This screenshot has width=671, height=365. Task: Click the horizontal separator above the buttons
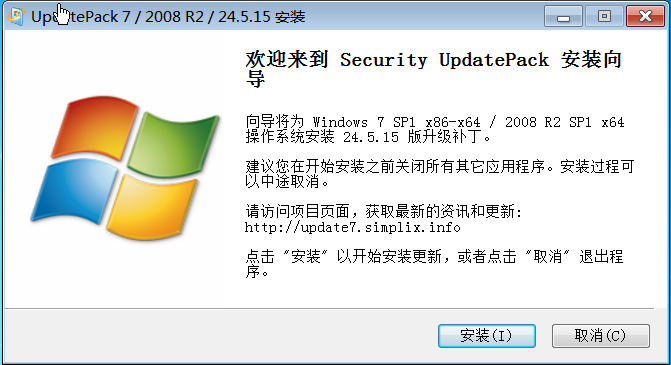330,308
